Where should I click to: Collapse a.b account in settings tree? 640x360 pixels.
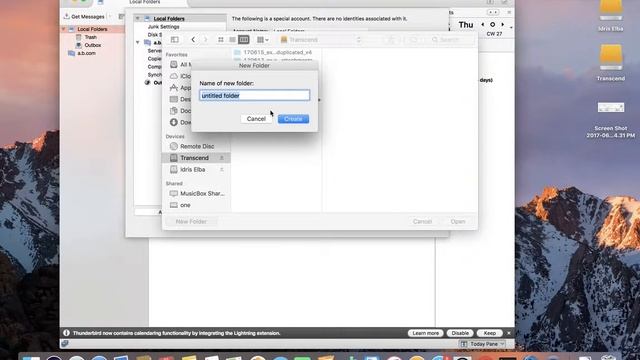point(138,42)
